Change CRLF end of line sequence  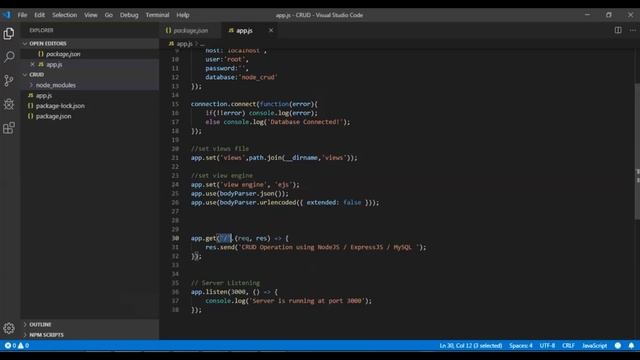coord(568,346)
